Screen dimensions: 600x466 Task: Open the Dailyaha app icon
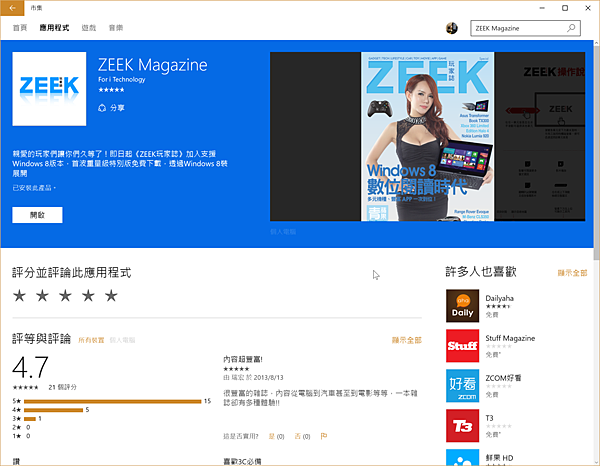462,306
